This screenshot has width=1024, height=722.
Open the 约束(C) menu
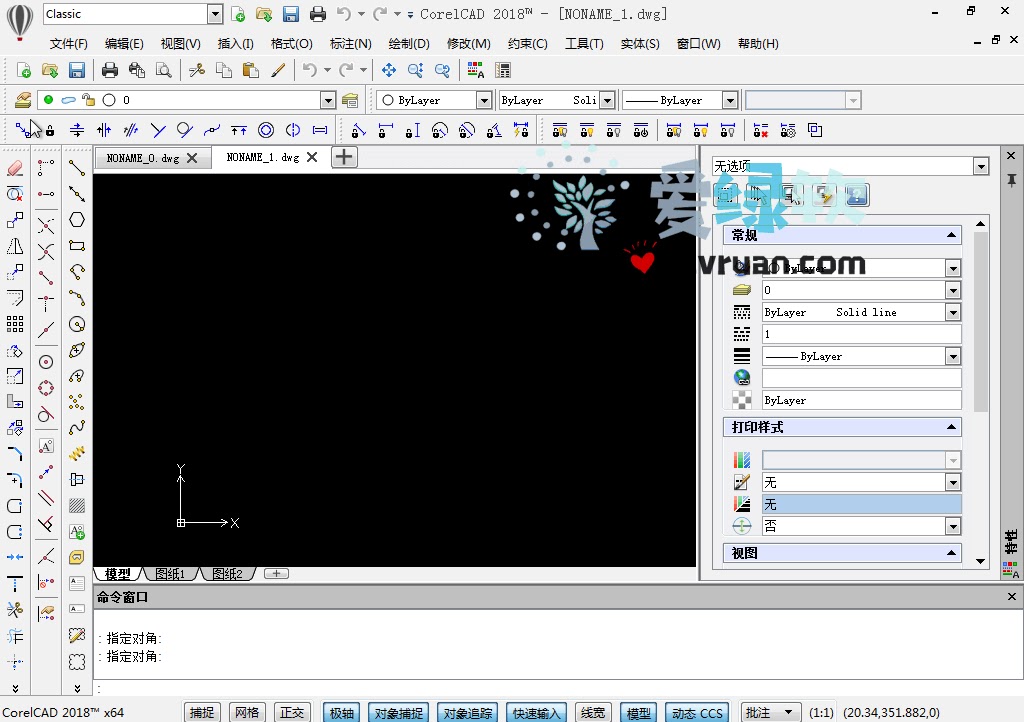[x=528, y=44]
